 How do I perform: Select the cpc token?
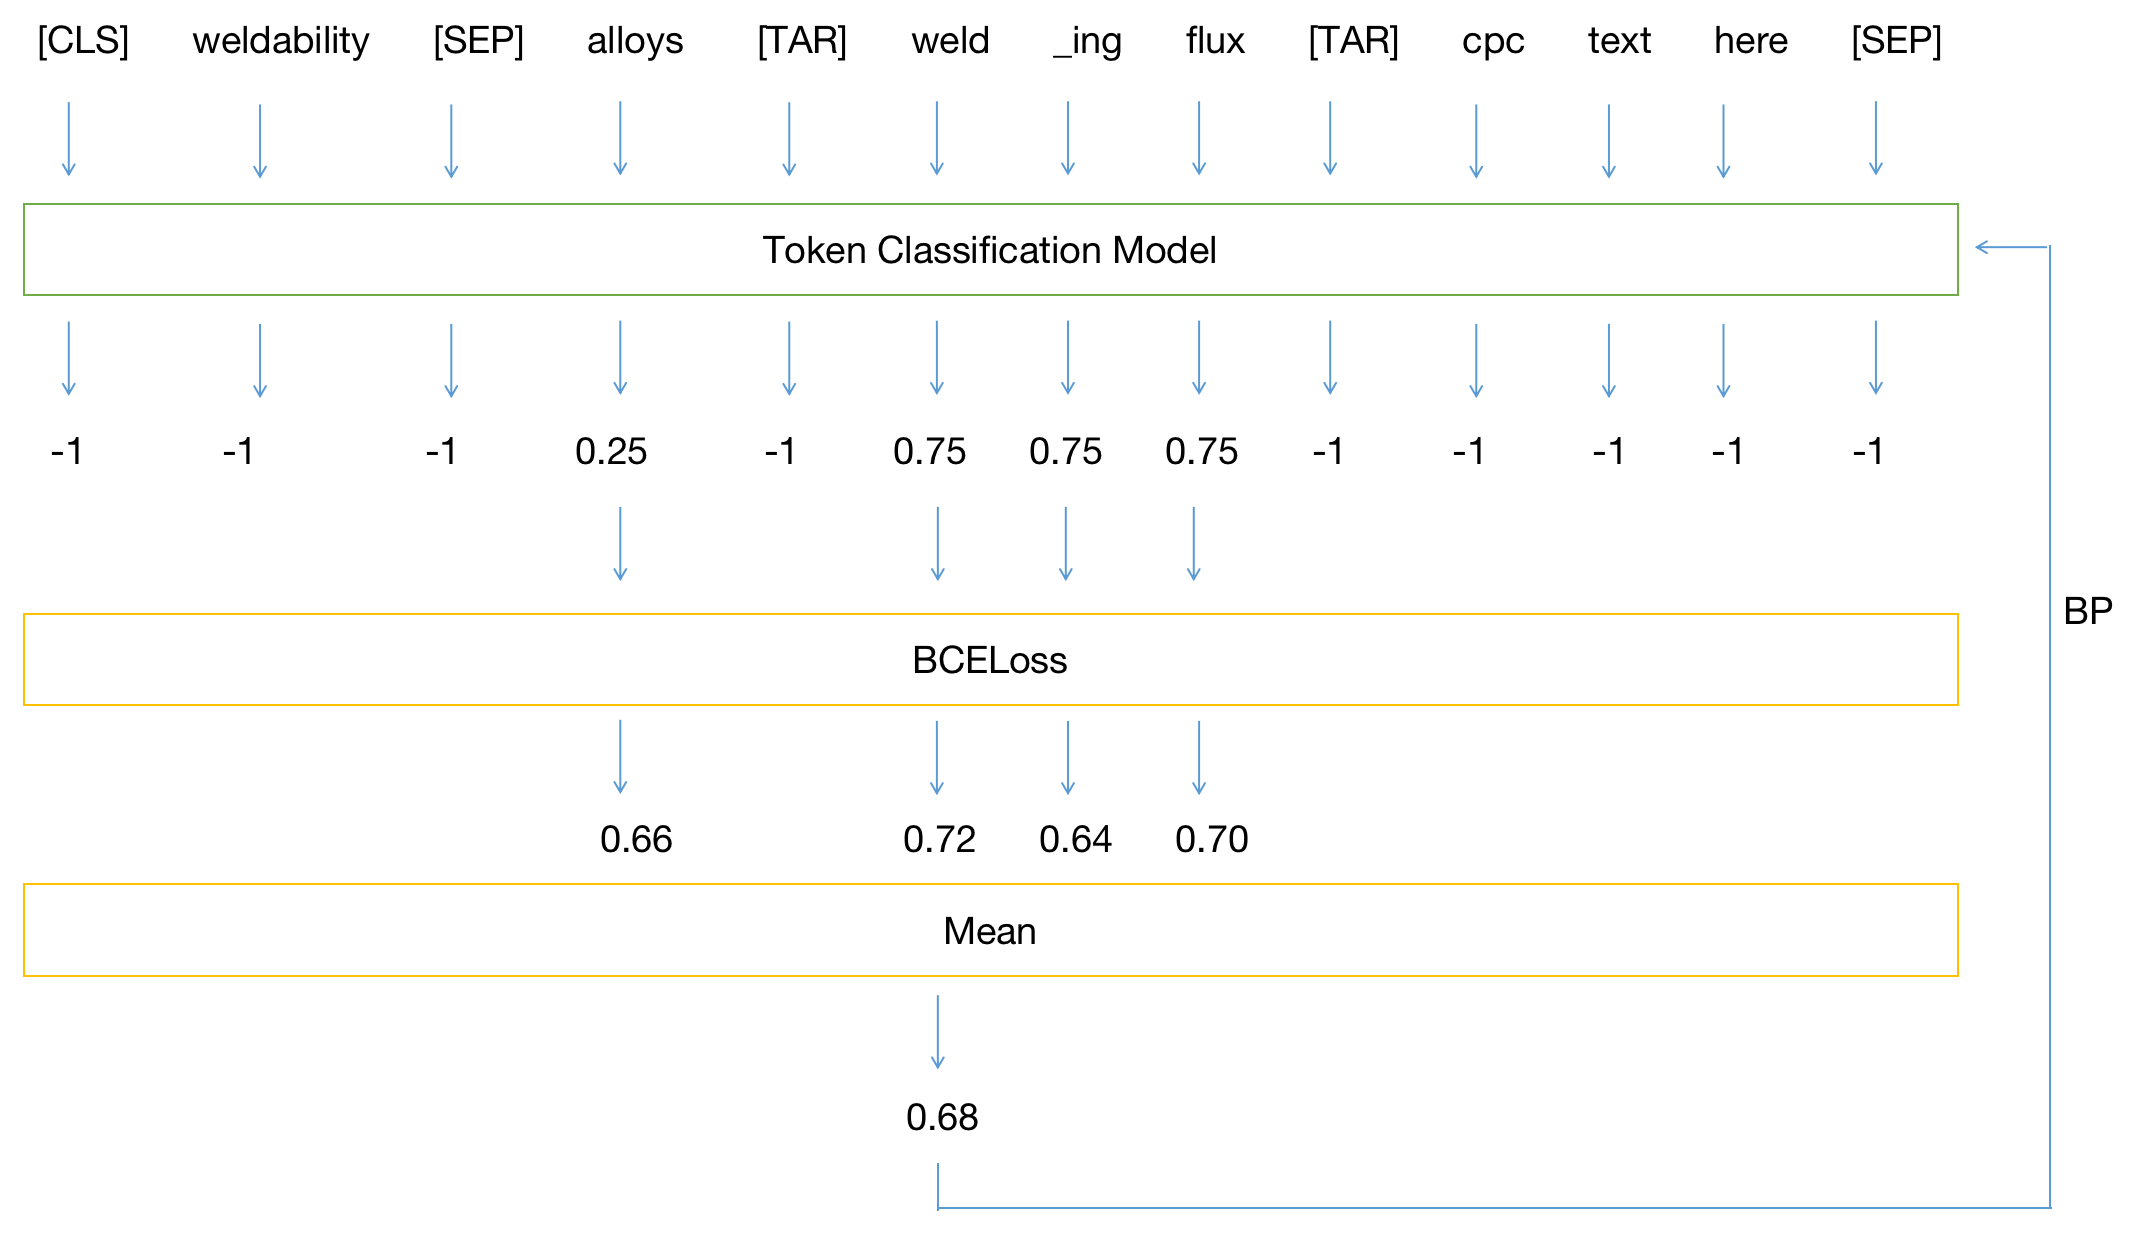click(x=1492, y=41)
